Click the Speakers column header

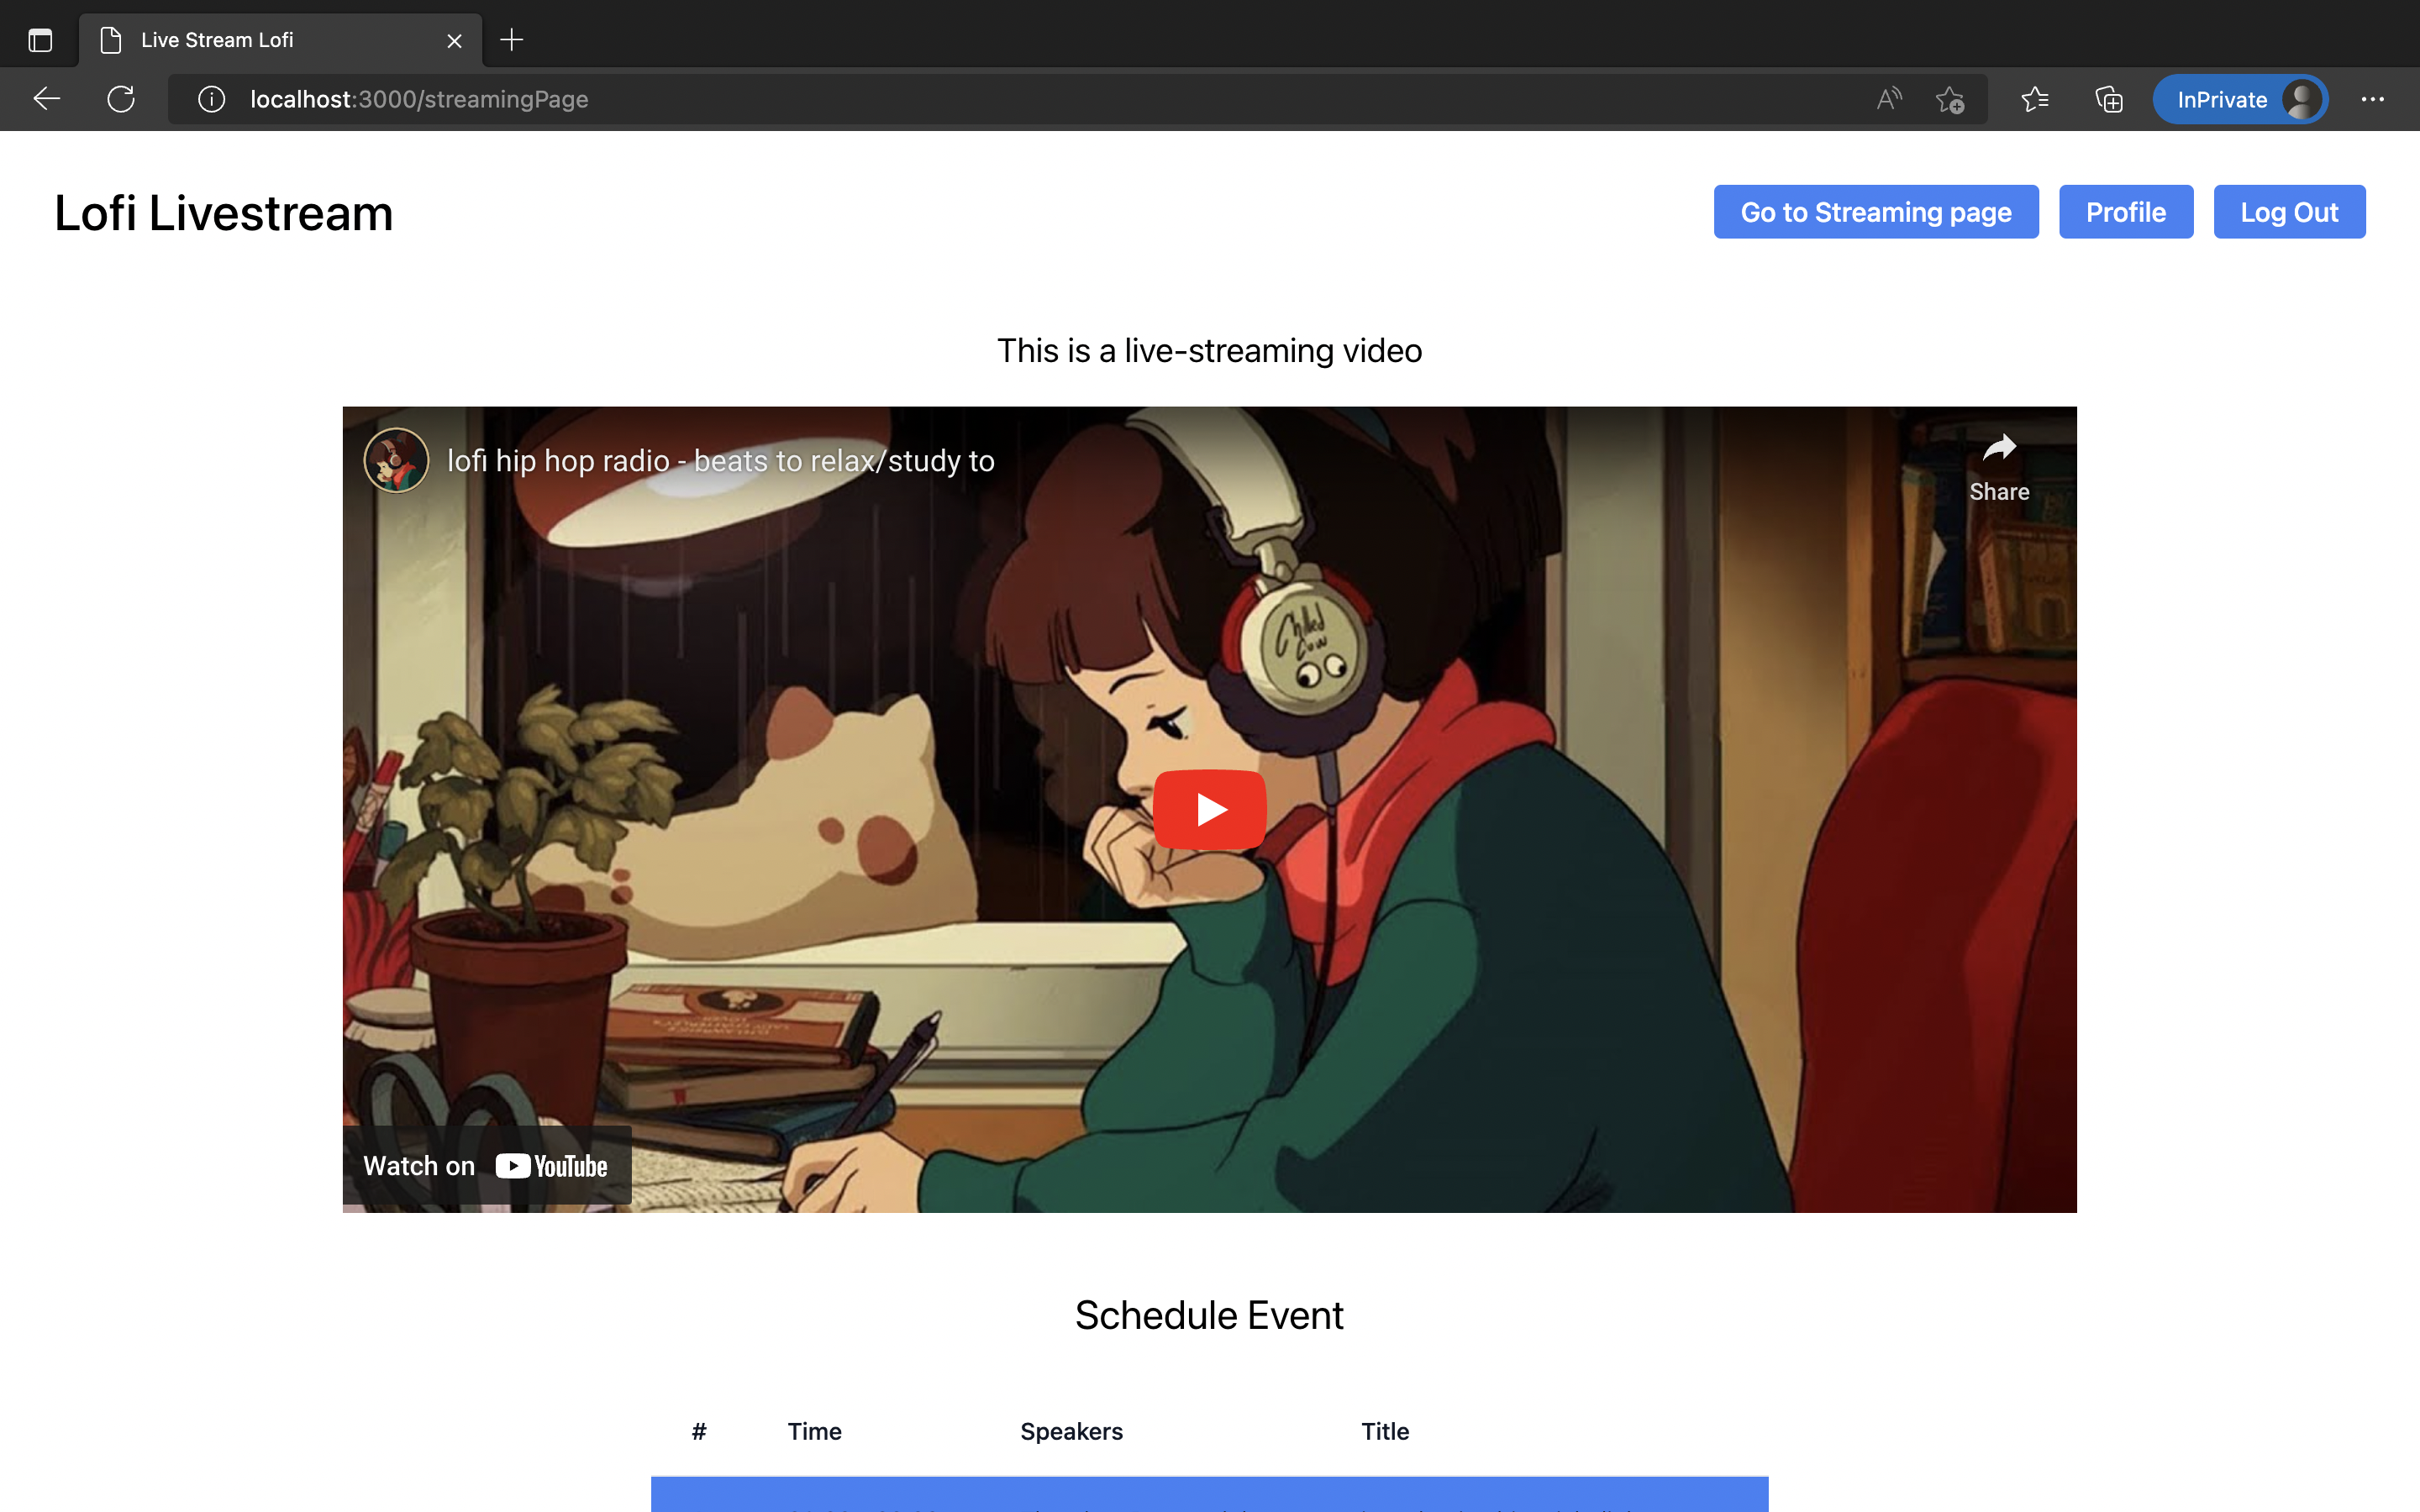click(1071, 1431)
